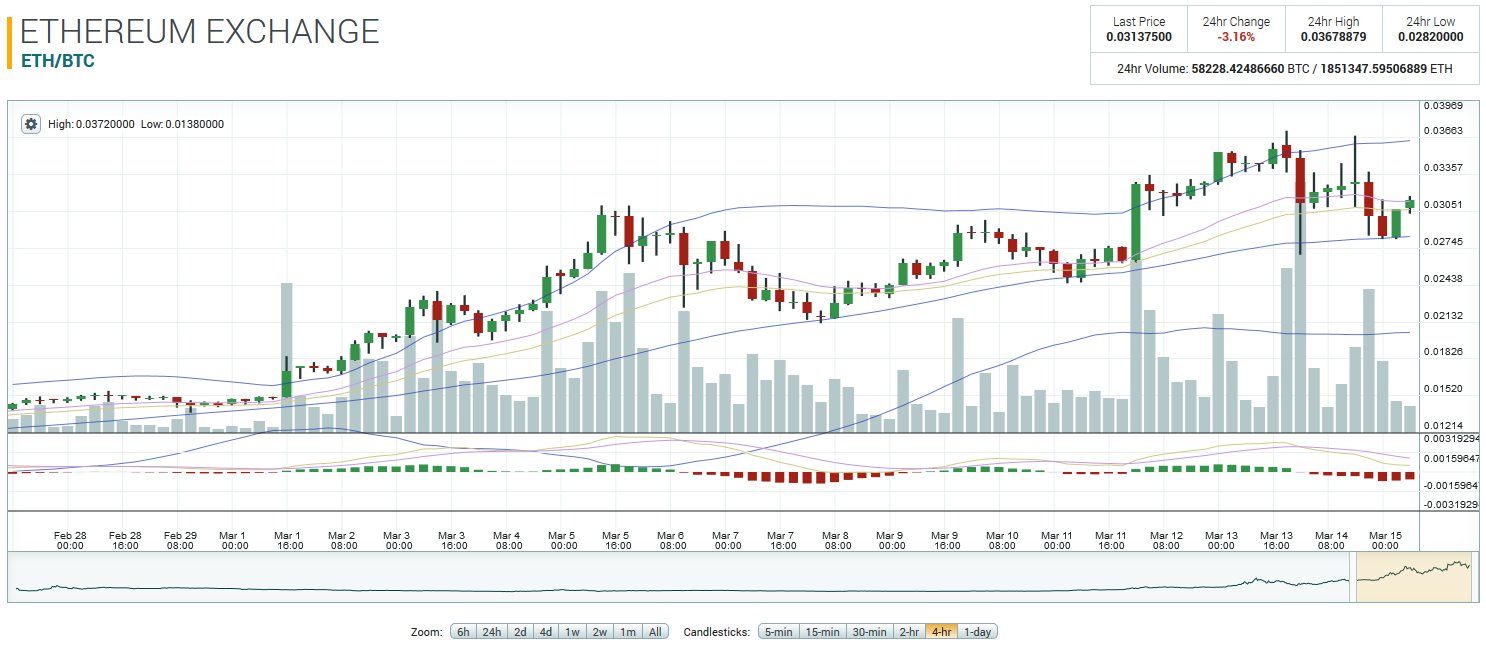Click the 0.01520 price axis label
The height and width of the screenshot is (650, 1486).
coord(1443,388)
